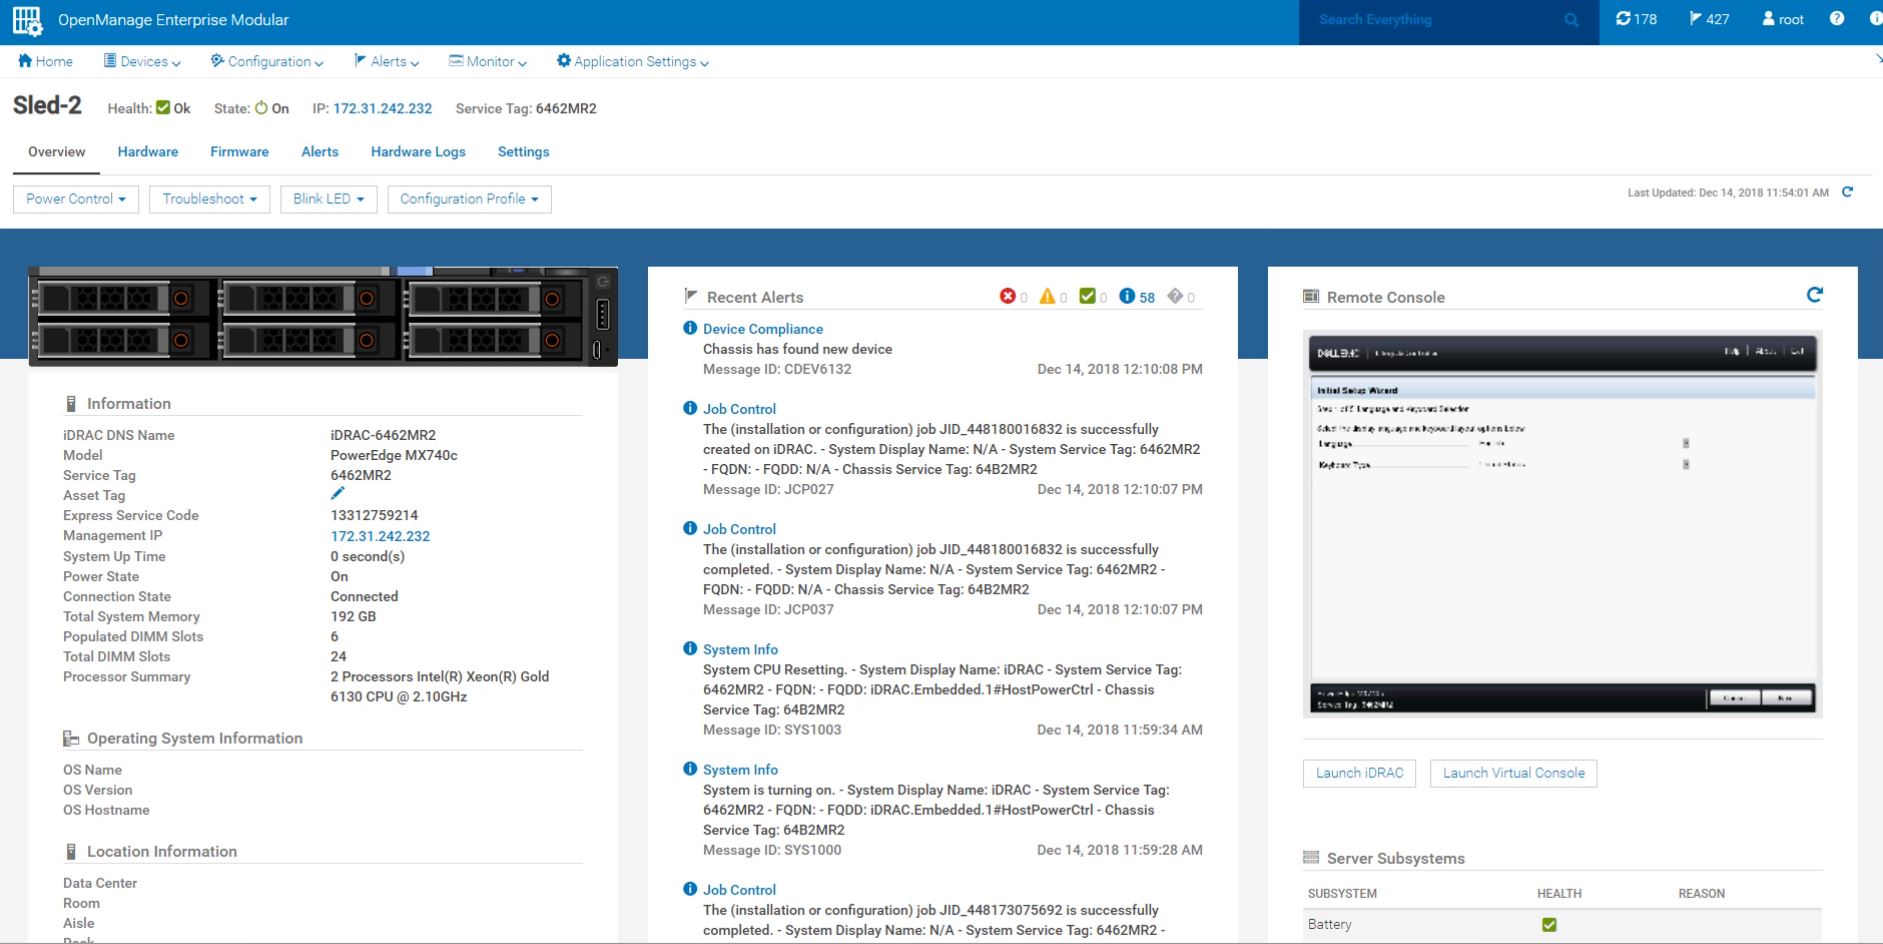The image size is (1883, 944).
Task: Click the SUBSYSTEM column header
Action: (x=1342, y=893)
